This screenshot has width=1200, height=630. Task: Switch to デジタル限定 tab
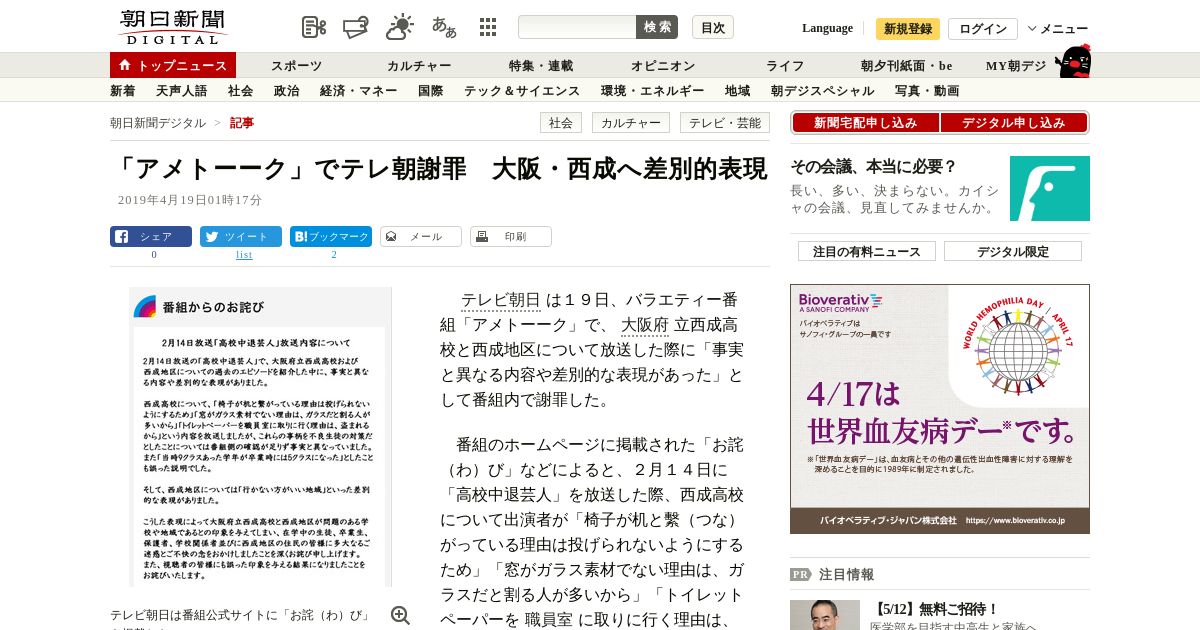(x=1013, y=251)
